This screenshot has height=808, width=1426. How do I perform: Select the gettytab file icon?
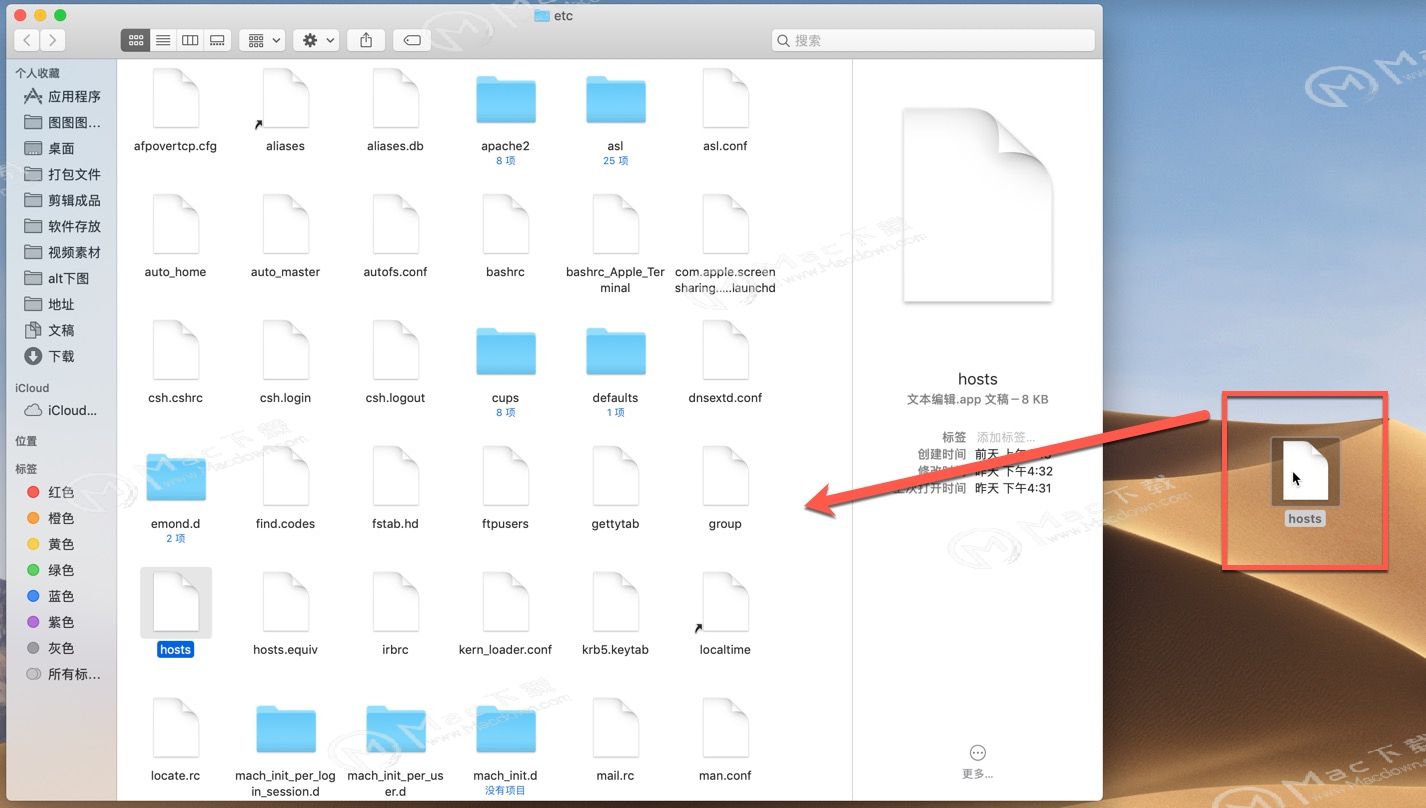[x=615, y=477]
